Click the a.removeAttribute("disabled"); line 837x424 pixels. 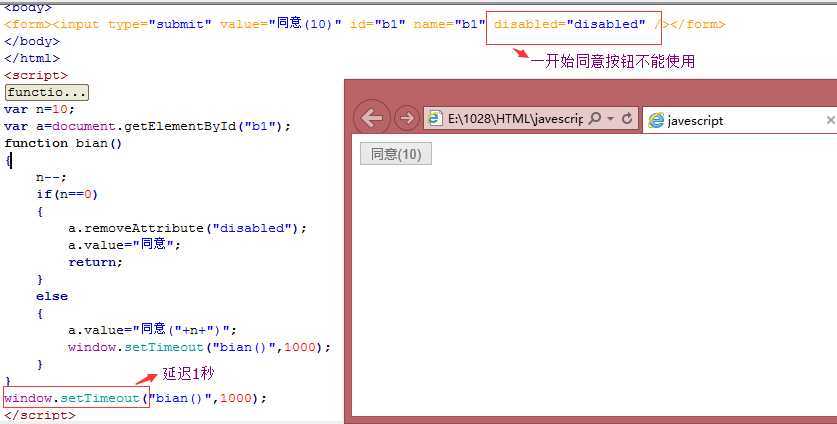[187, 228]
